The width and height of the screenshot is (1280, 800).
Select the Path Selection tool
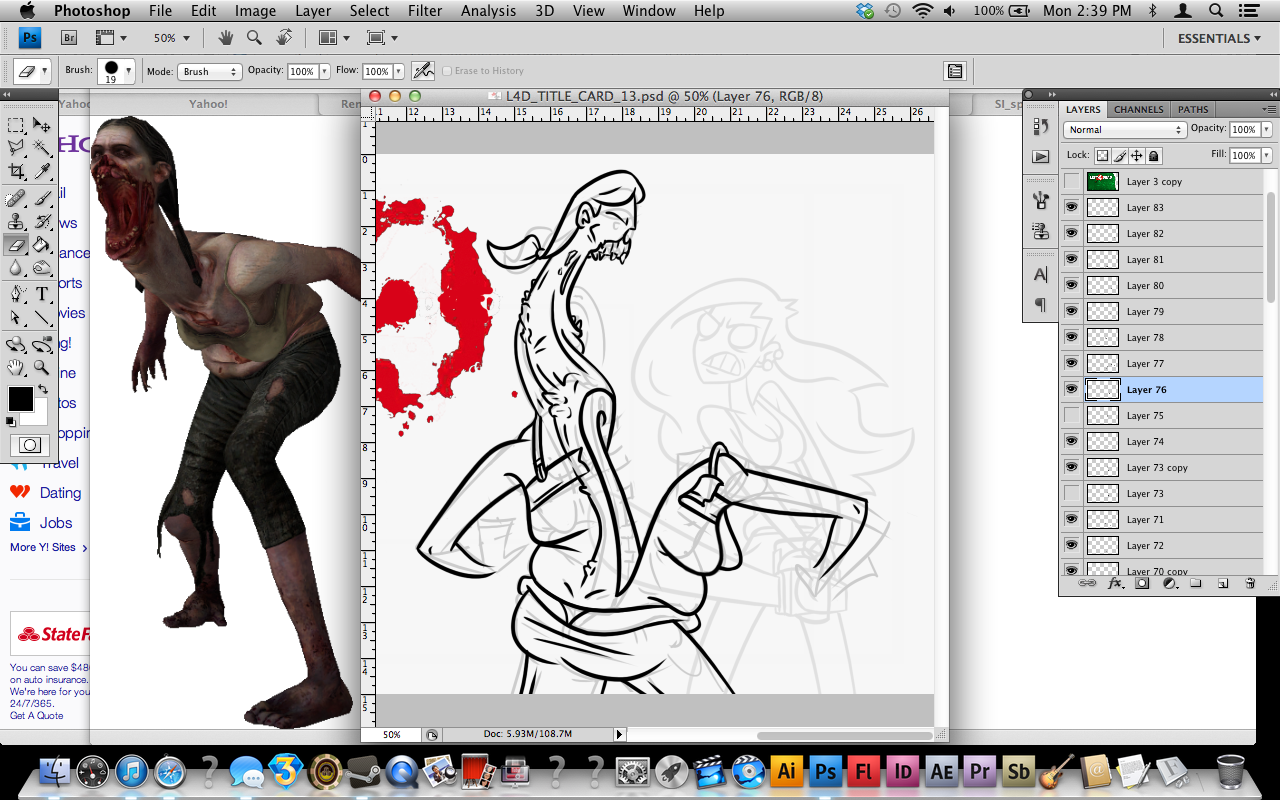pos(16,317)
